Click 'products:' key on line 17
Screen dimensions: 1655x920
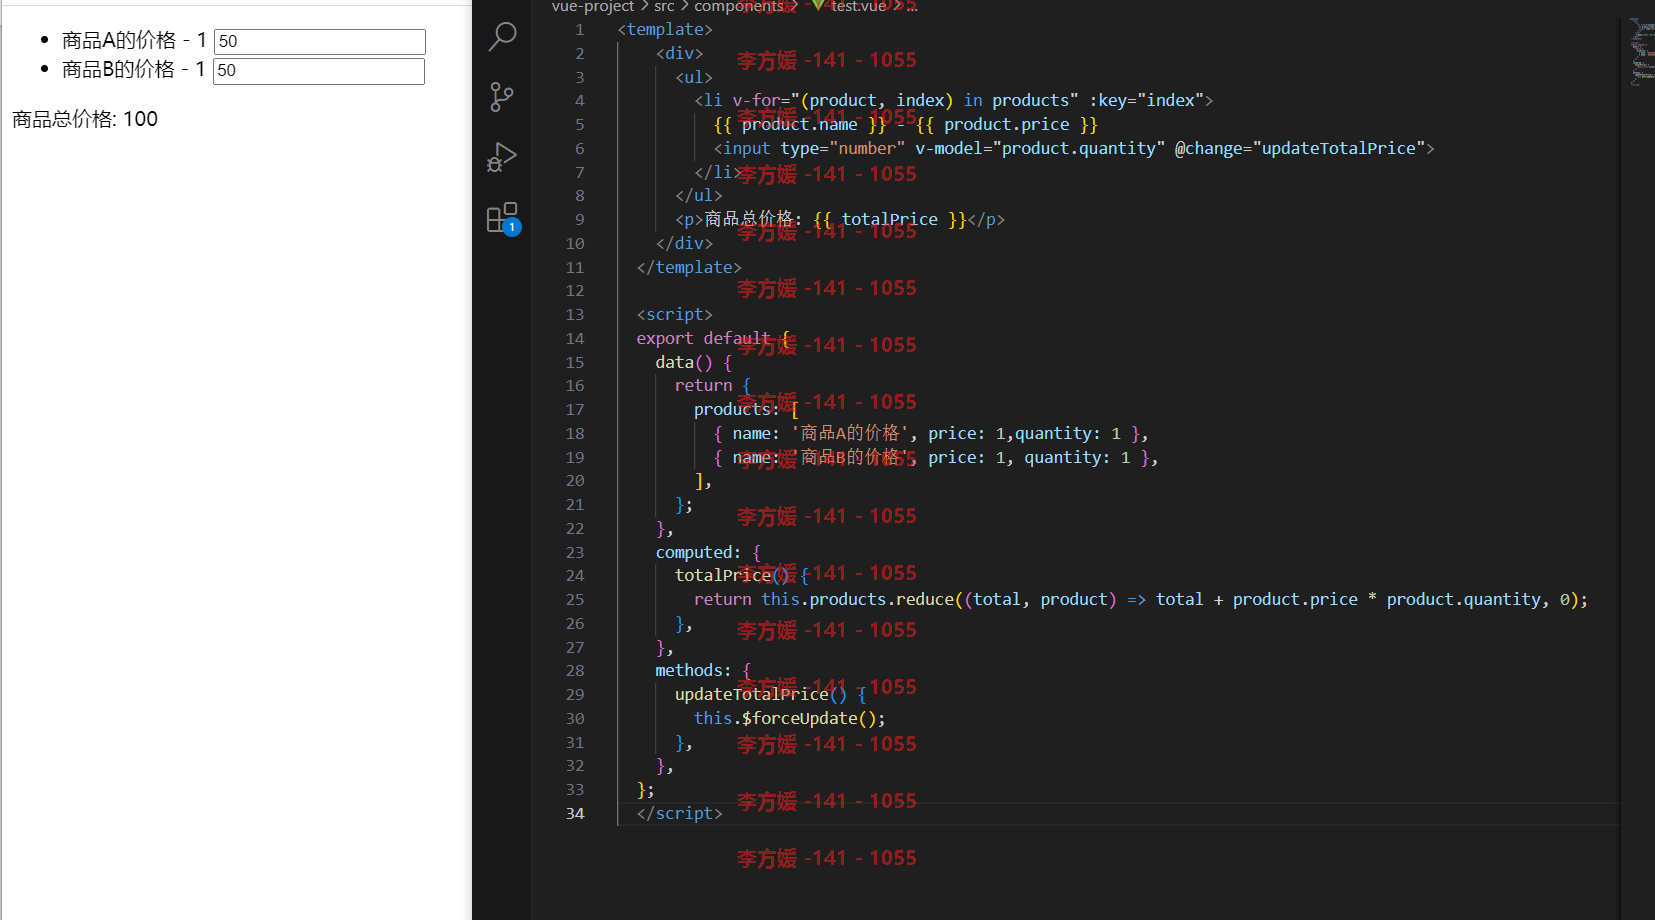coord(737,410)
